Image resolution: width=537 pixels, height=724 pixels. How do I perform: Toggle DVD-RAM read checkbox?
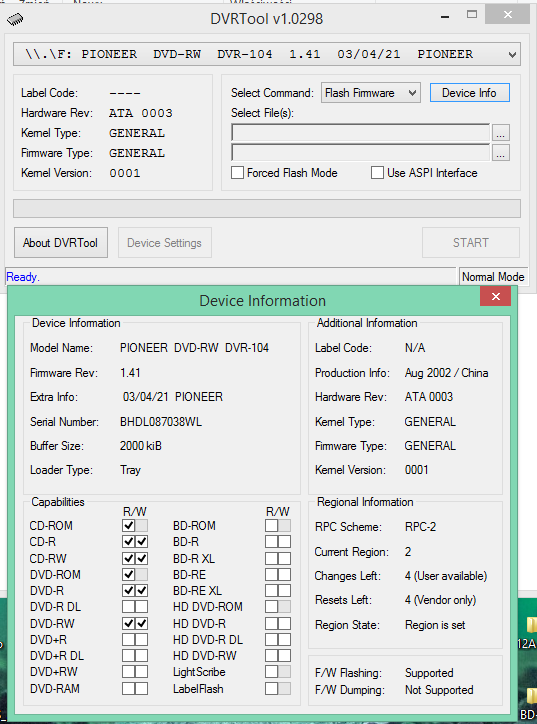128,689
